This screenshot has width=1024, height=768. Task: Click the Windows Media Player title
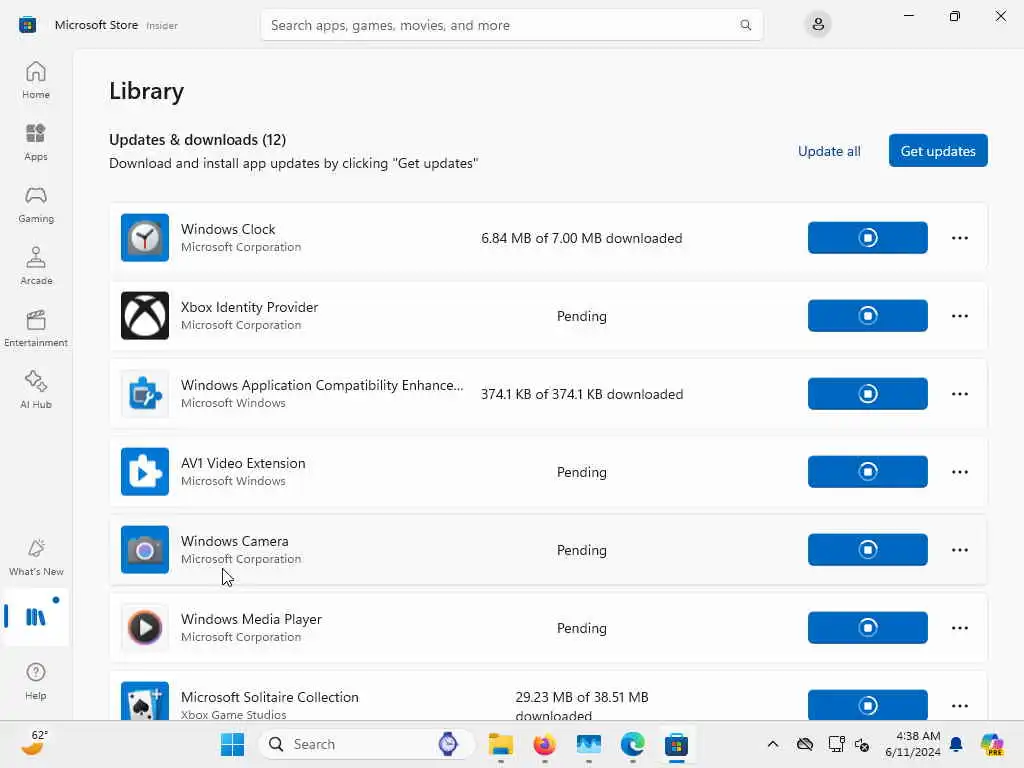[251, 619]
